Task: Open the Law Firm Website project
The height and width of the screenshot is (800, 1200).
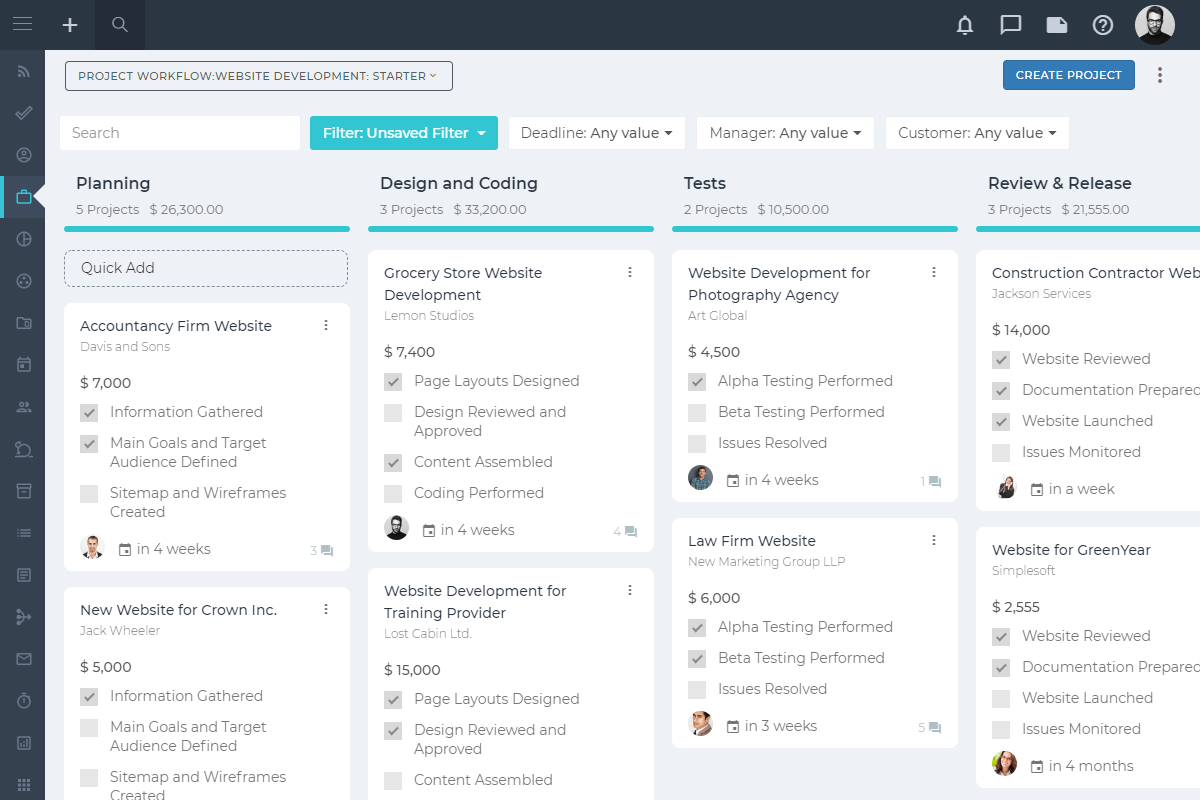Action: click(x=752, y=541)
